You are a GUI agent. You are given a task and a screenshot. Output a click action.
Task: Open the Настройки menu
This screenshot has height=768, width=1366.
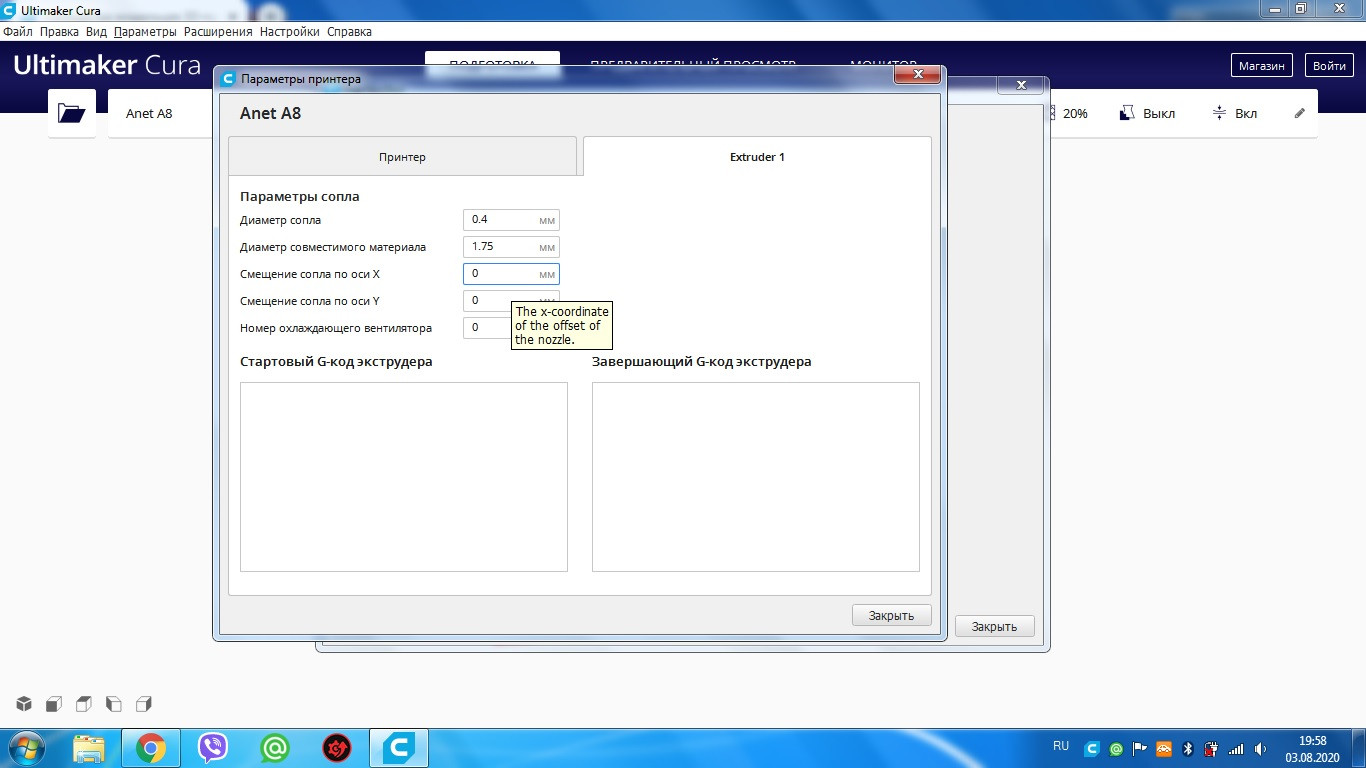coord(290,31)
